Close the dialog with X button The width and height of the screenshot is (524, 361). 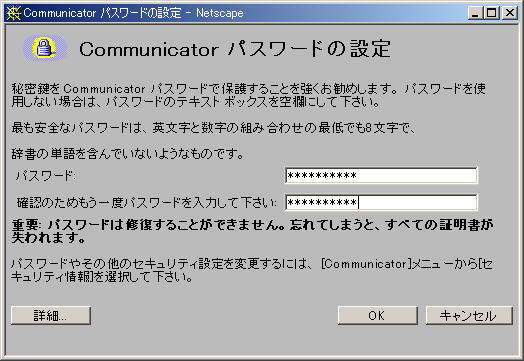510,13
